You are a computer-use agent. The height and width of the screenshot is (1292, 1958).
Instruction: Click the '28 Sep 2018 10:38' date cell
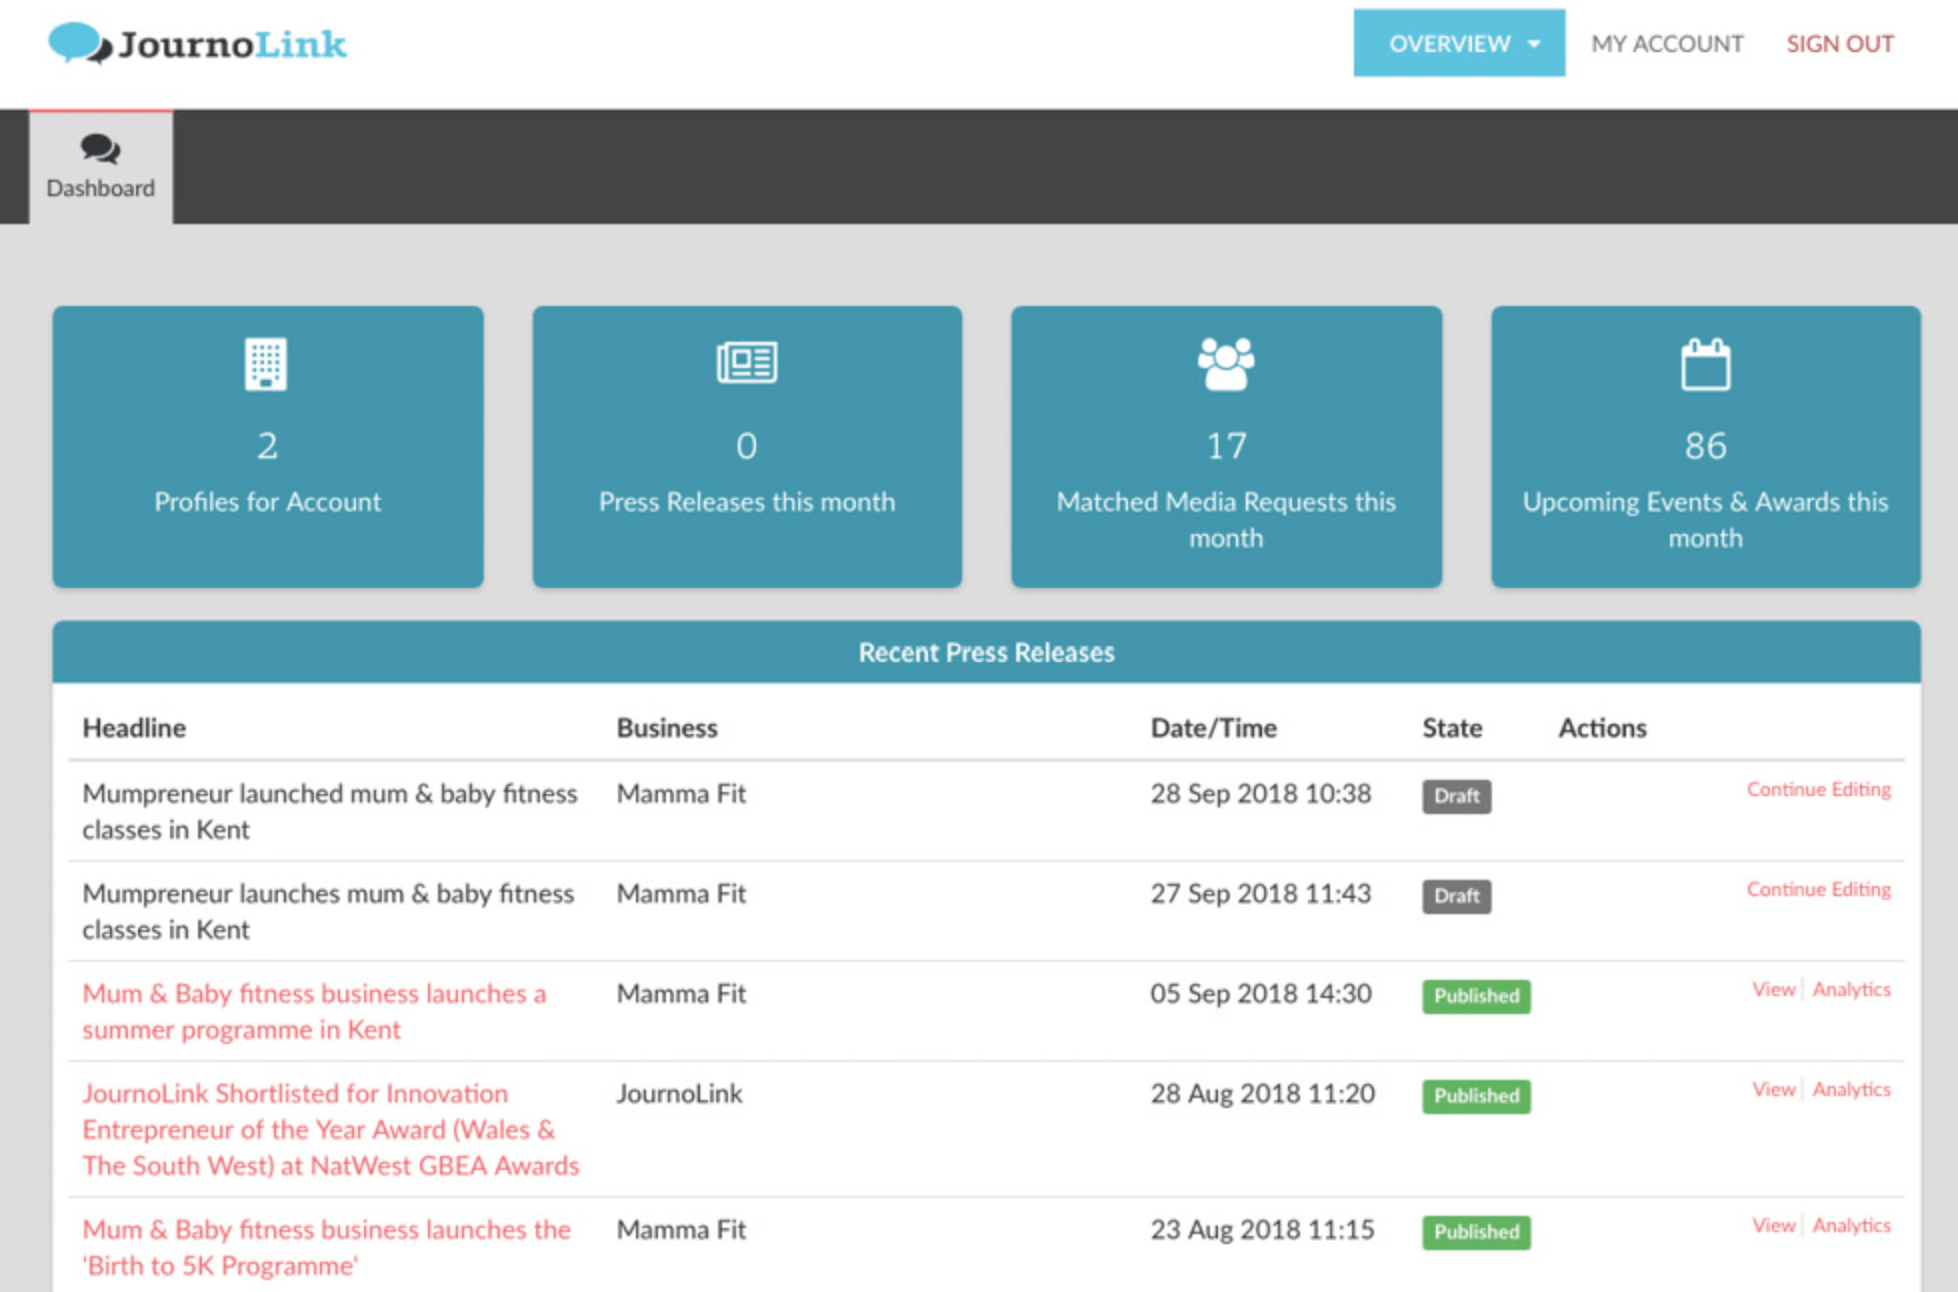1260,794
